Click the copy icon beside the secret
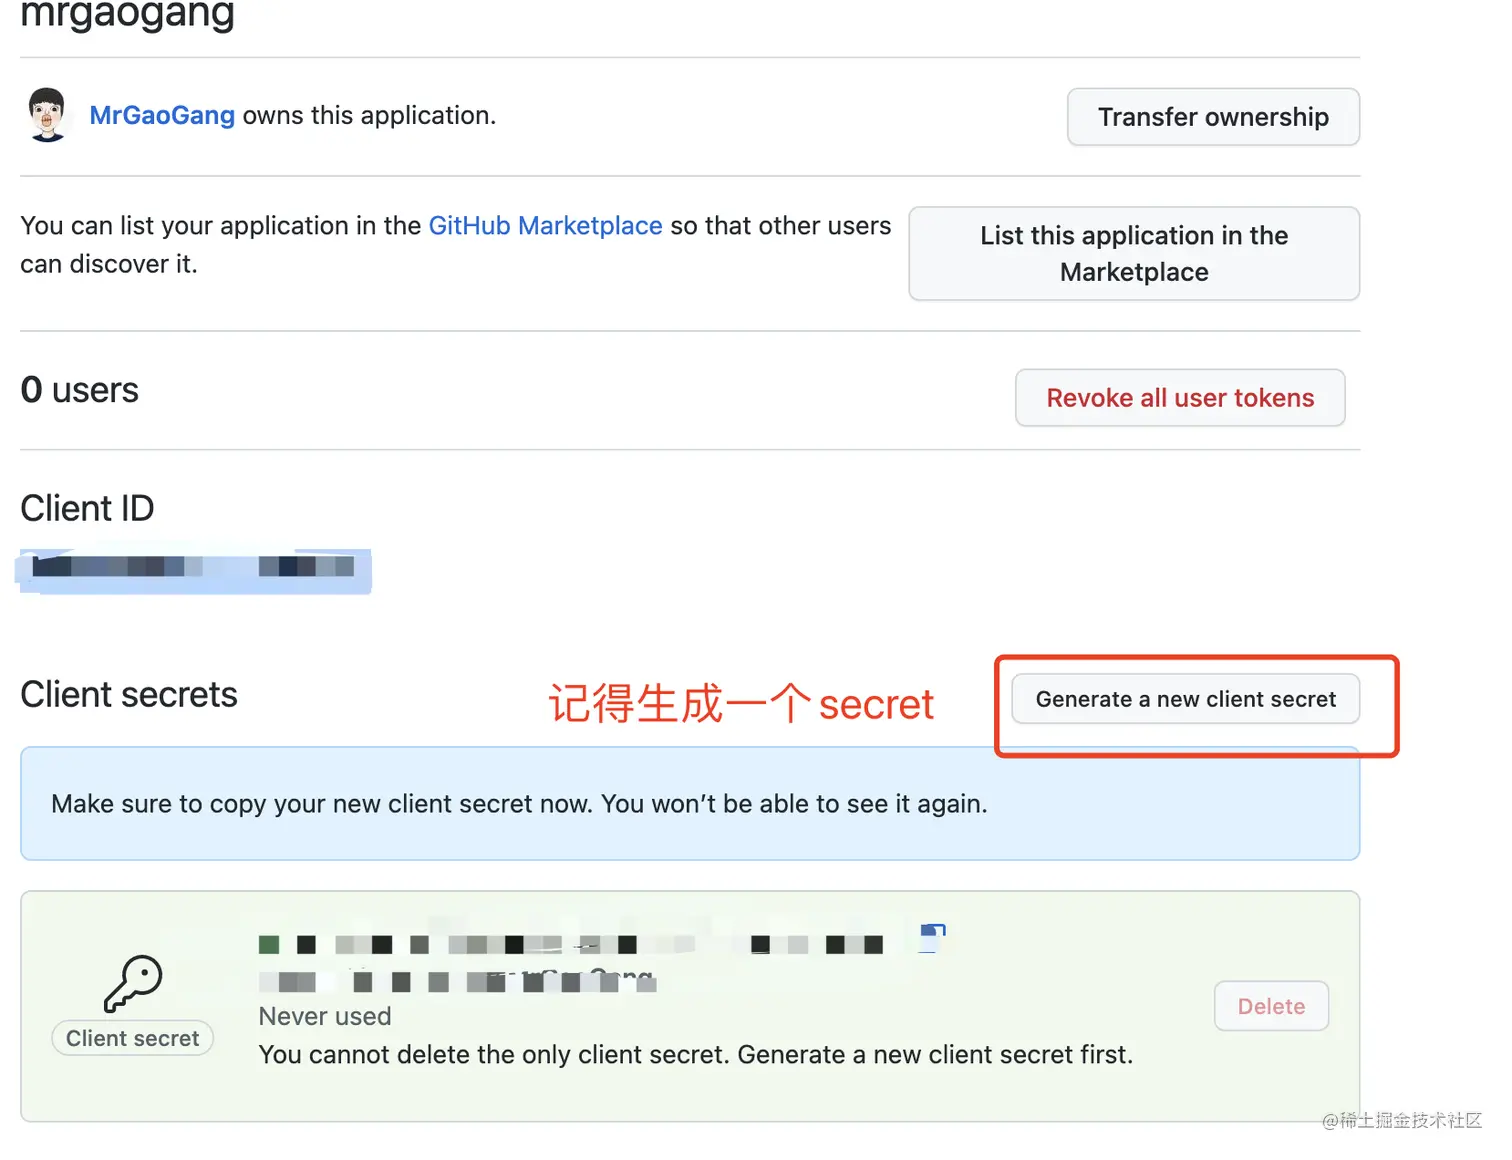The image size is (1512, 1160). click(x=931, y=937)
